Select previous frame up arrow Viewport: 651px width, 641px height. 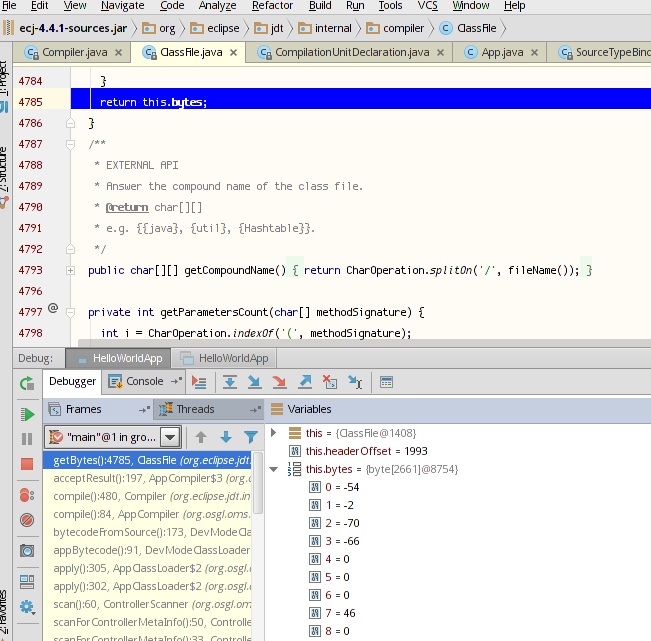point(201,437)
